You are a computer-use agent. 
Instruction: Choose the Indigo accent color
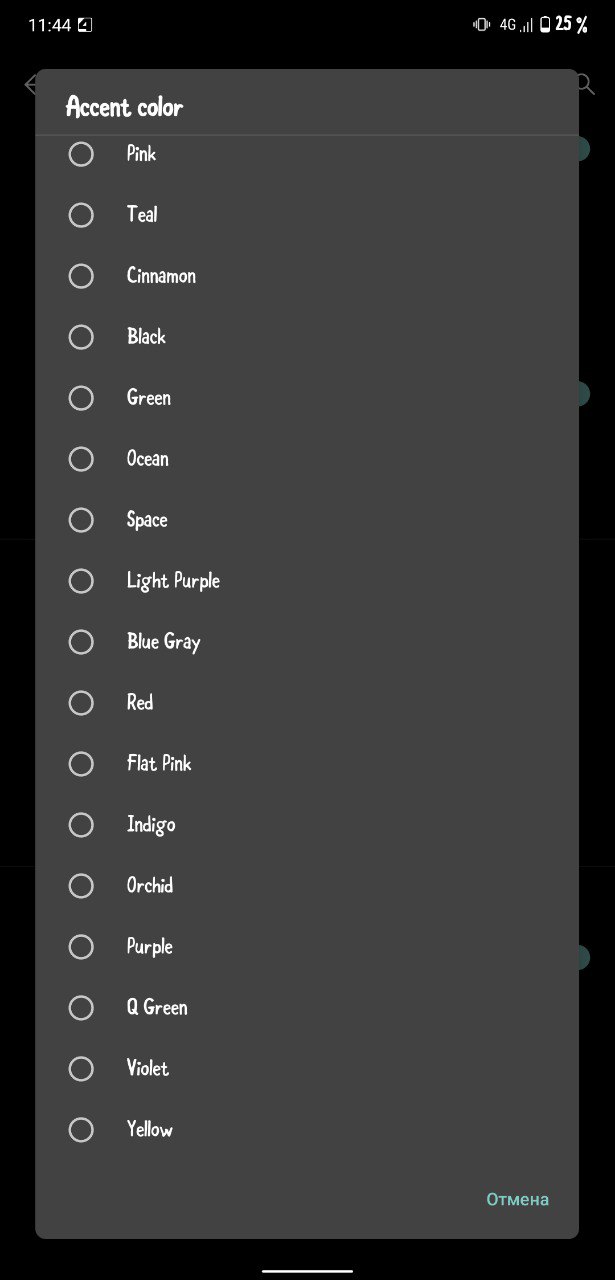(307, 825)
